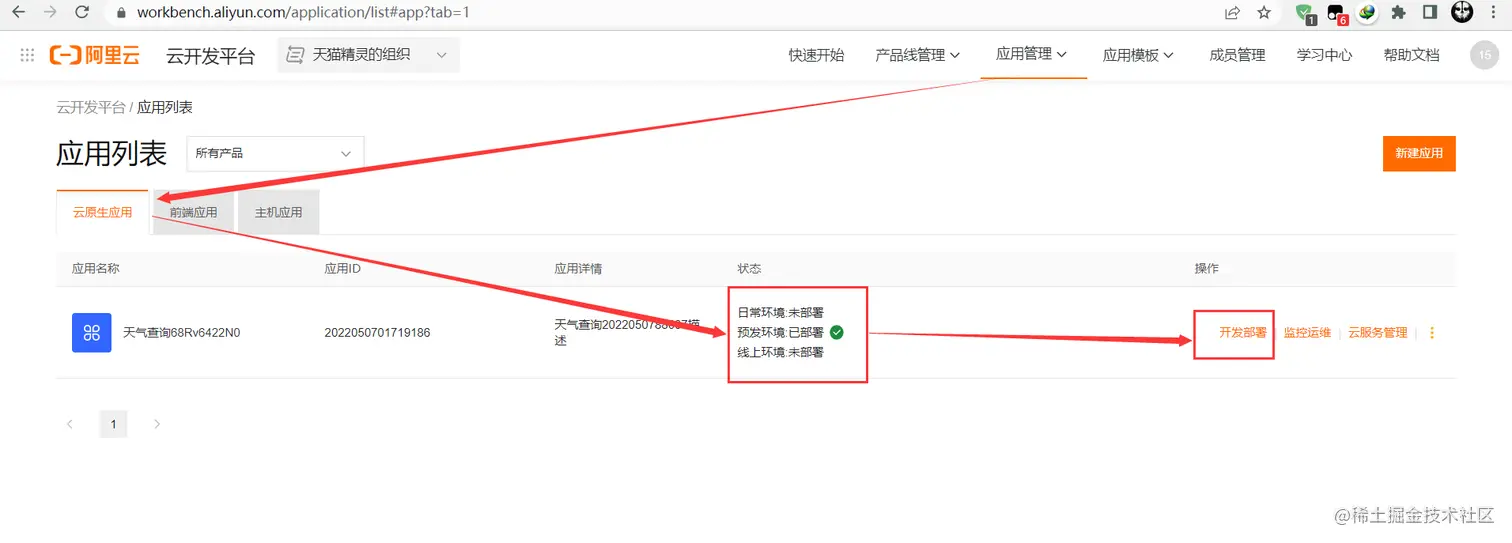Click the 操作 column header
This screenshot has width=1512, height=543.
pos(1207,269)
